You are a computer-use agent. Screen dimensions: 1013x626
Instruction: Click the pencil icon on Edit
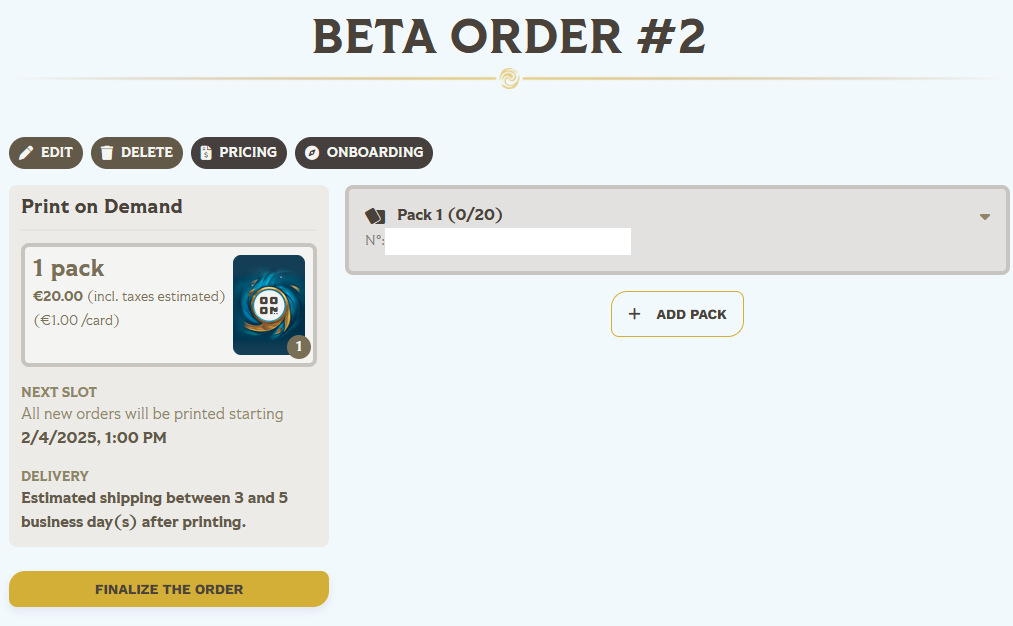(27, 153)
